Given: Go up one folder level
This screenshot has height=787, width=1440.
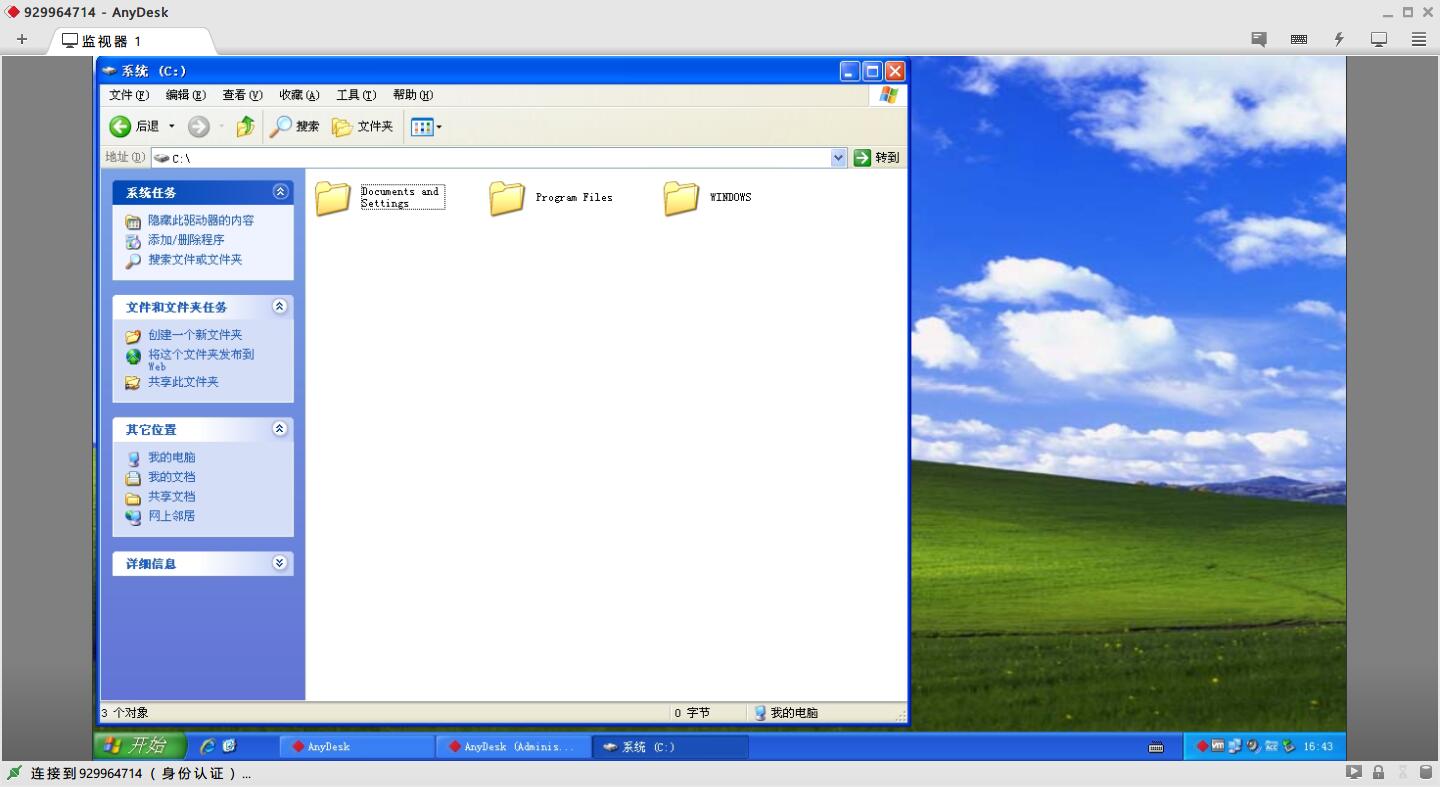Looking at the screenshot, I should [x=245, y=126].
